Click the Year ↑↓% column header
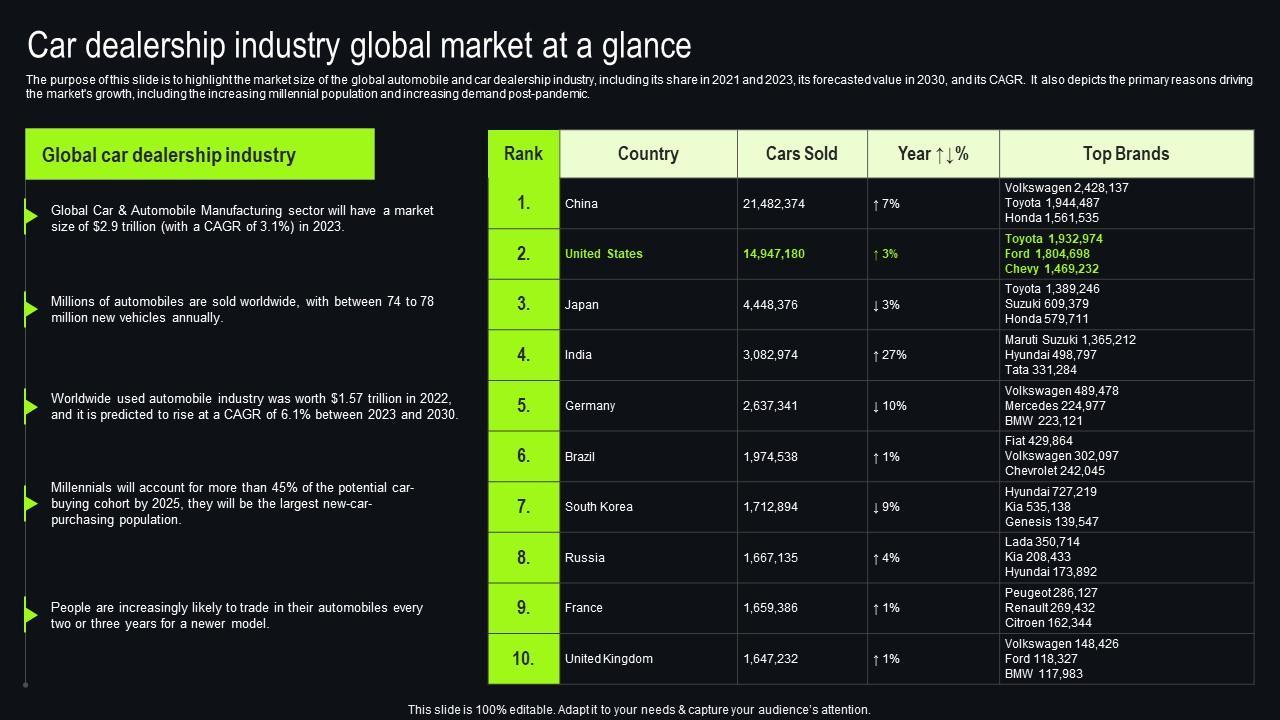The image size is (1280, 720). [932, 154]
